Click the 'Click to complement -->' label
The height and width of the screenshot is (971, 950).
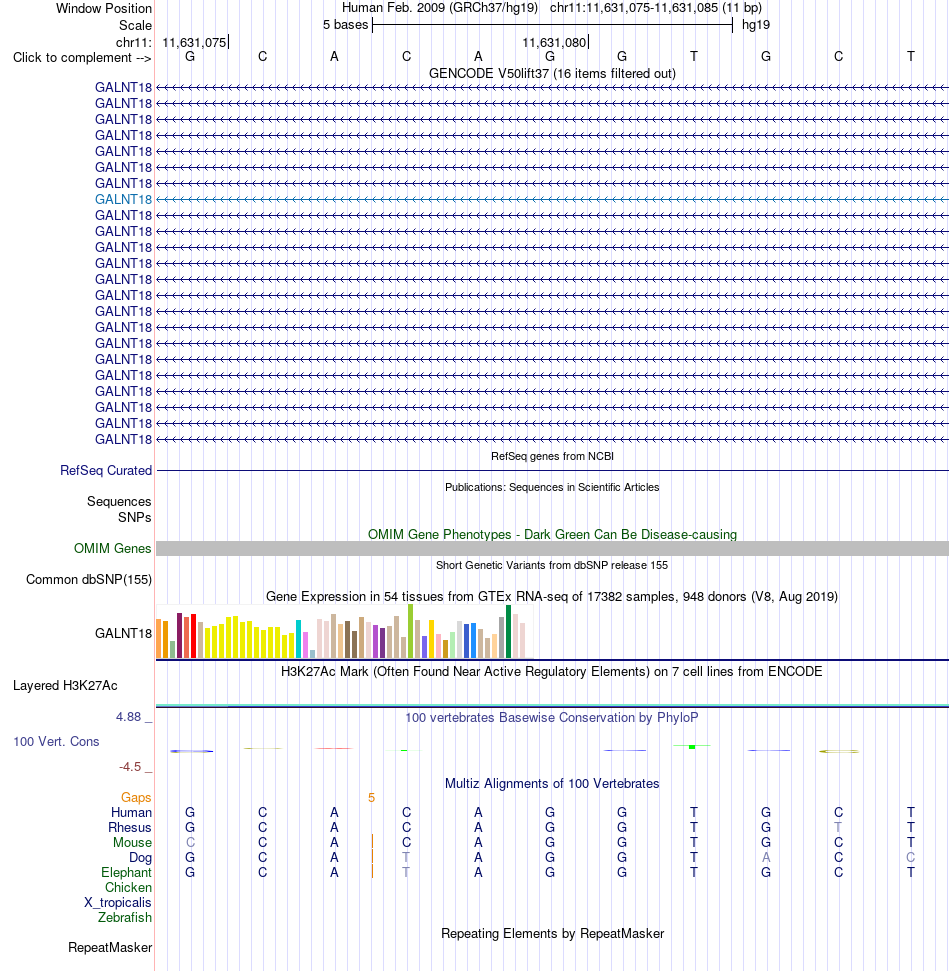tap(82, 58)
